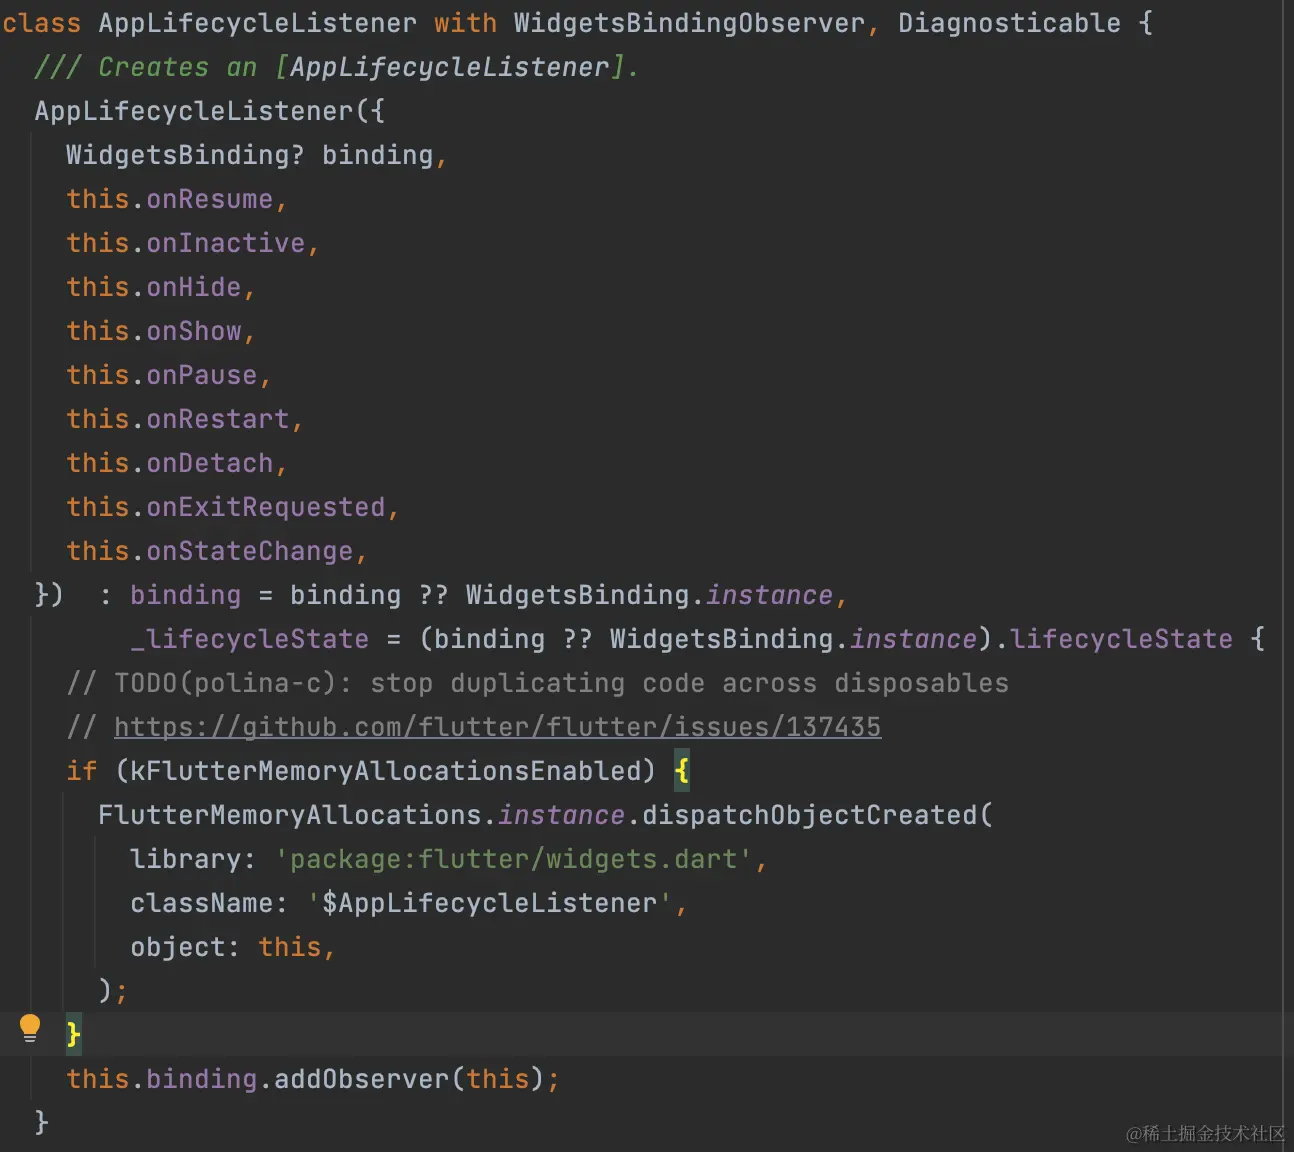
Task: Click 'library:' named argument
Action: click(193, 859)
